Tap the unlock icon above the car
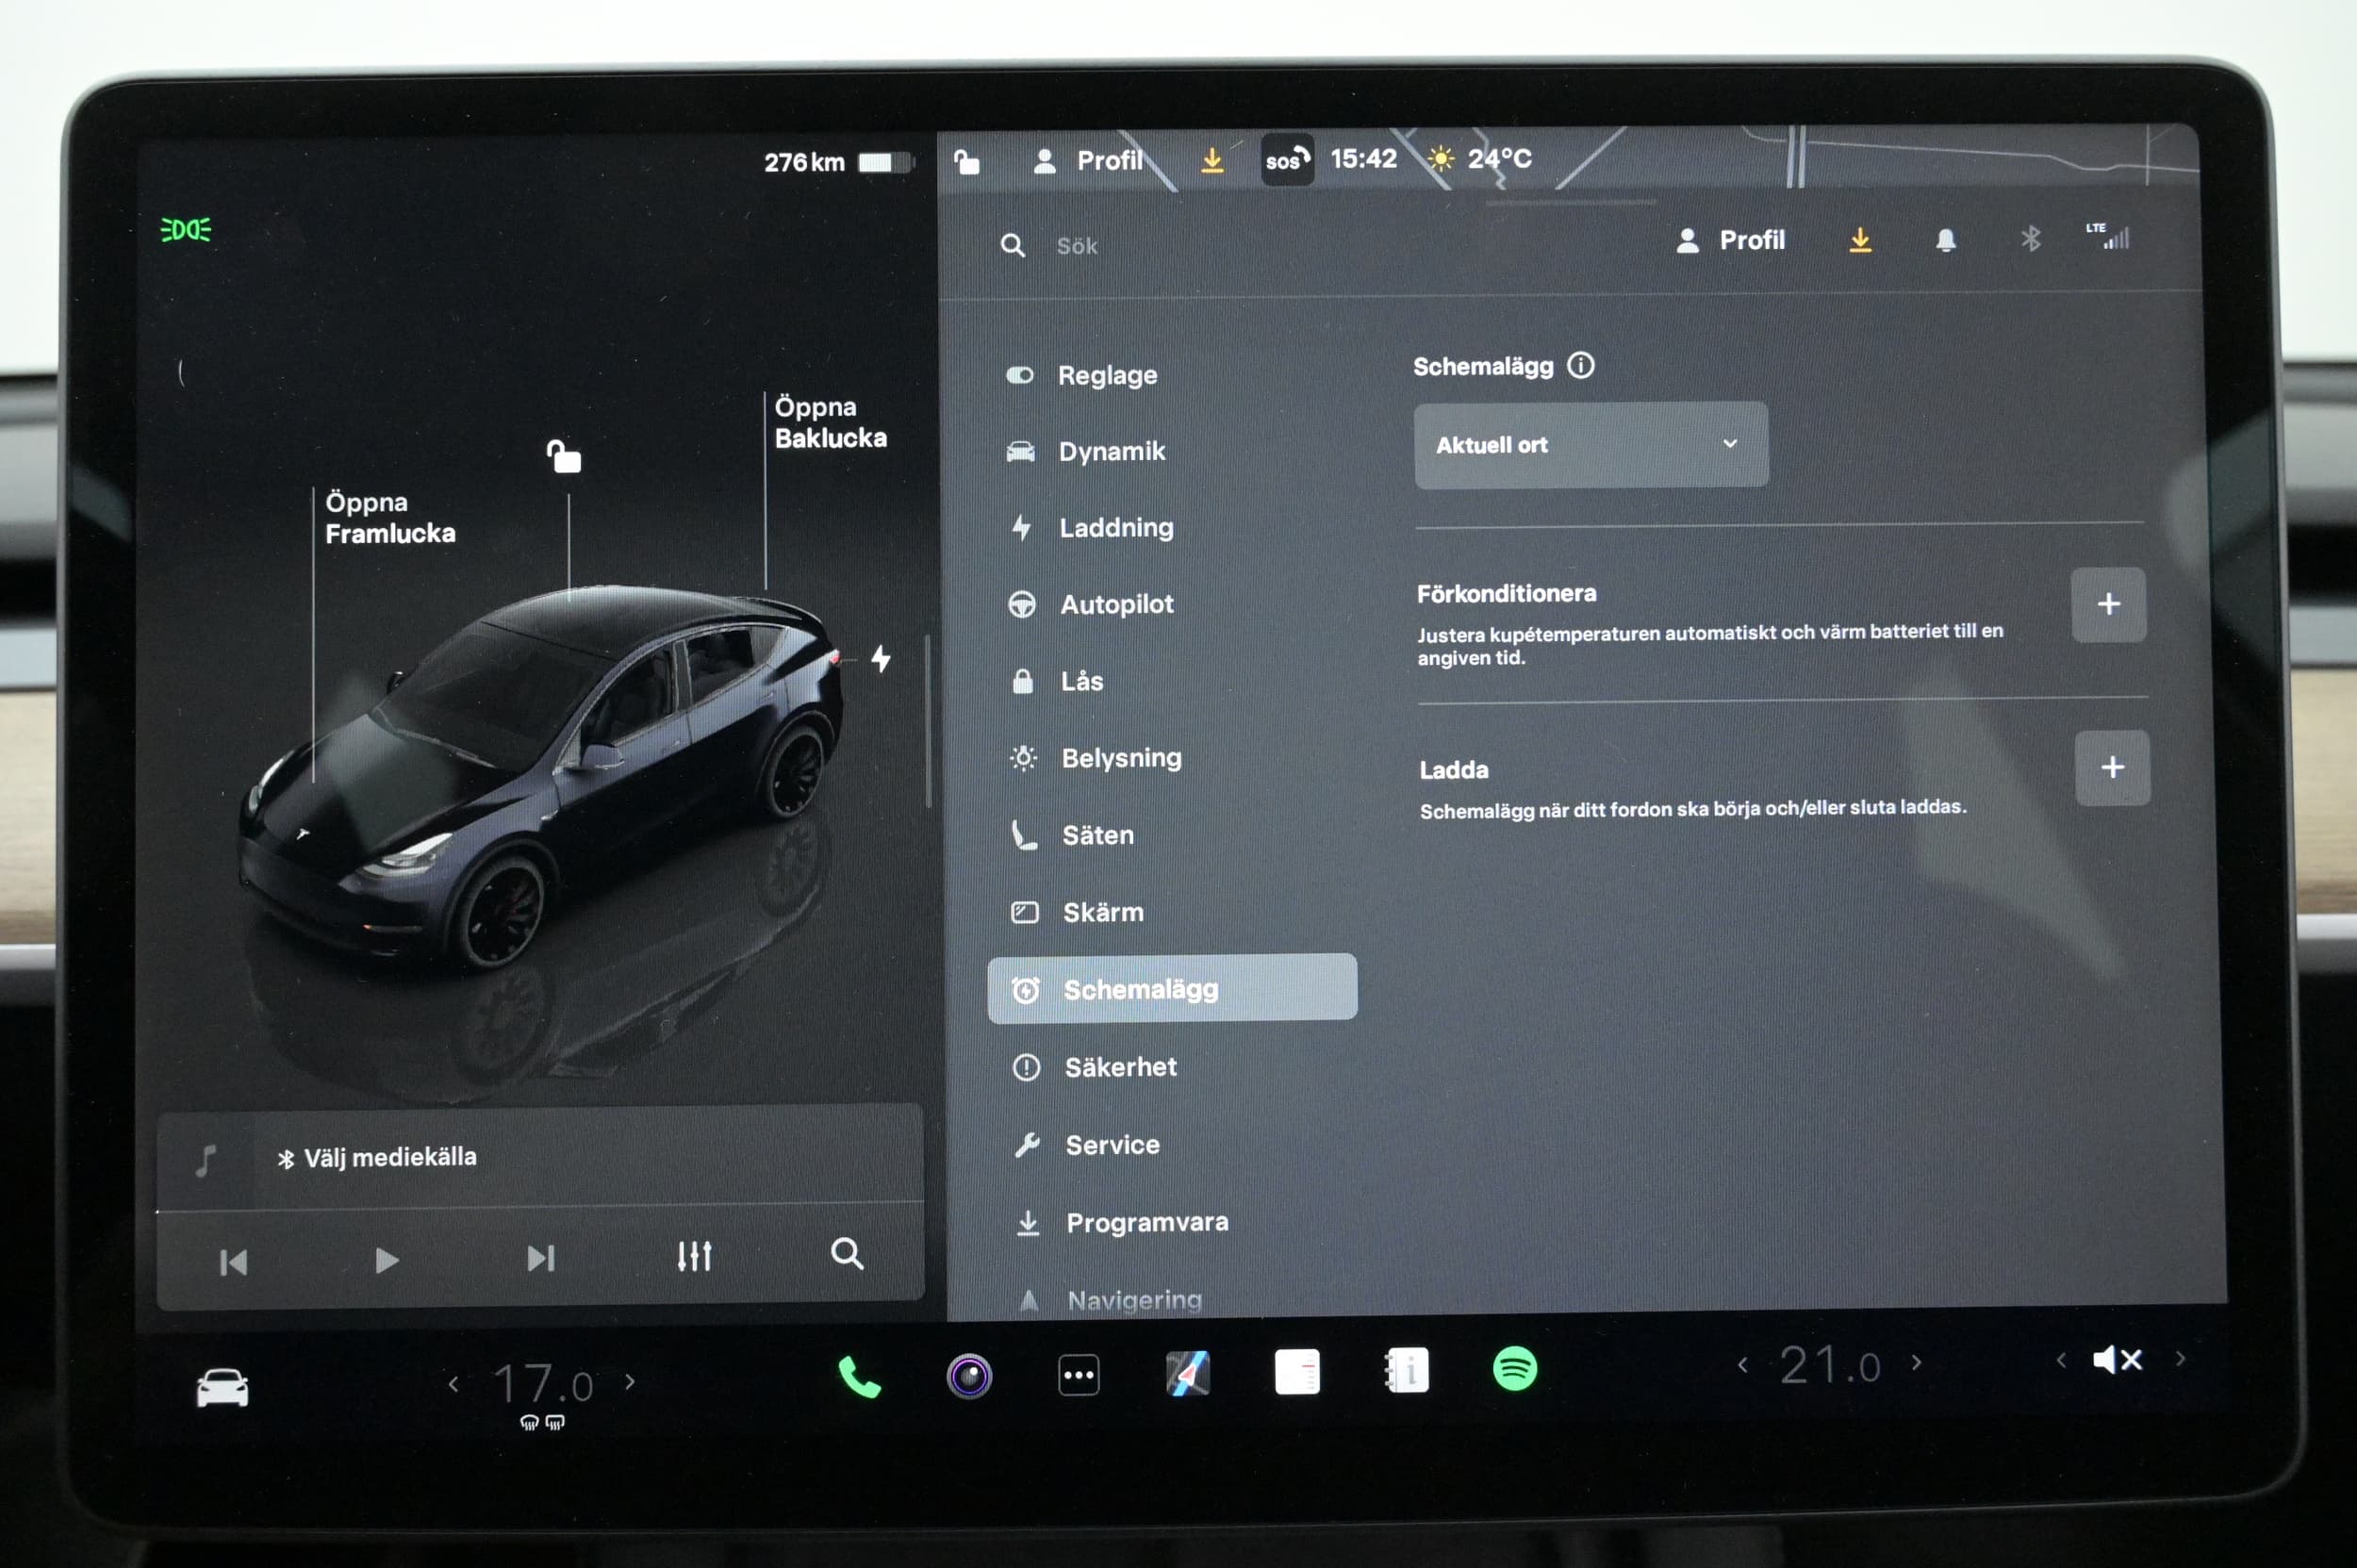The height and width of the screenshot is (1568, 2357). pos(564,456)
